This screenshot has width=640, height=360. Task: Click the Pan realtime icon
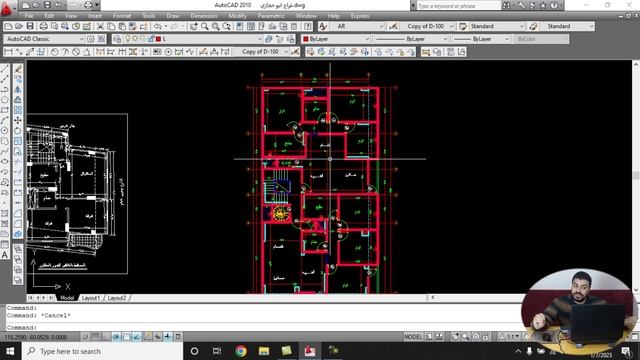(x=193, y=27)
